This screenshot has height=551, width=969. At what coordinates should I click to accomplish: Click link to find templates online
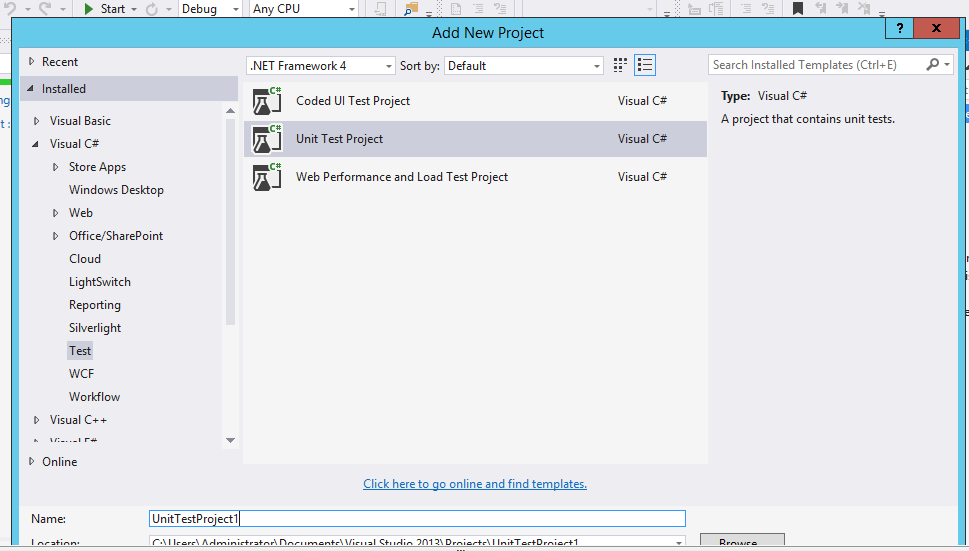[x=475, y=484]
